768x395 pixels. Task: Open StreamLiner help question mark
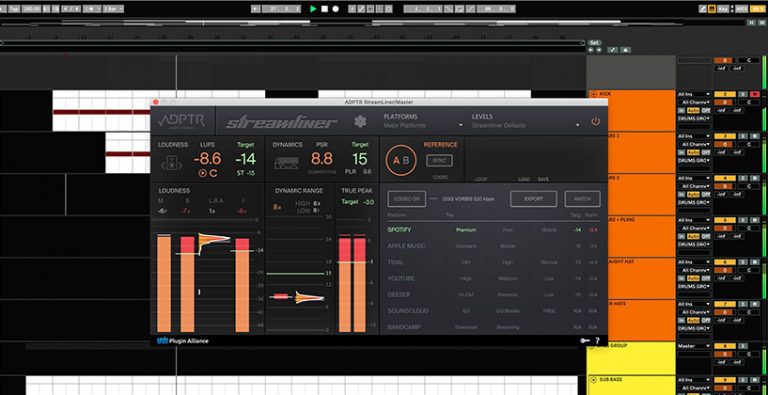click(x=598, y=341)
